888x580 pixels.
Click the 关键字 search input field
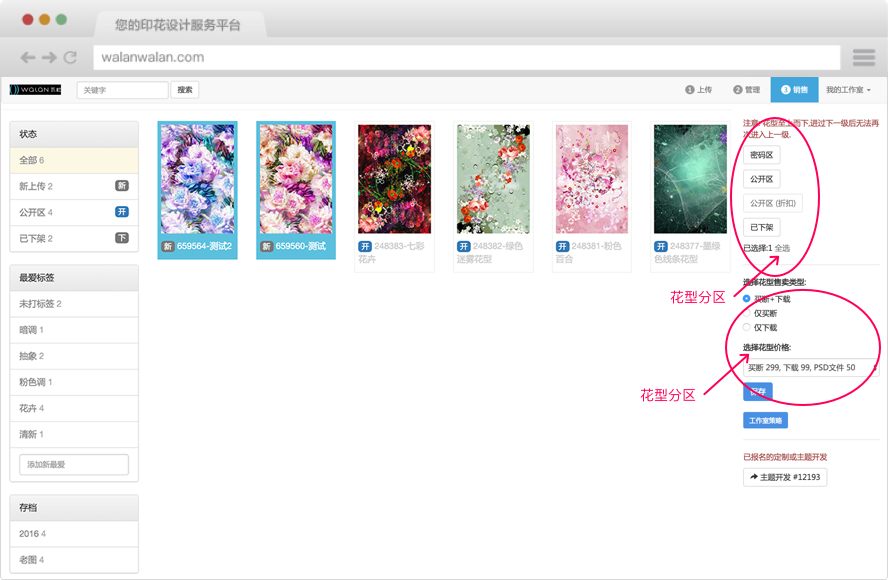[123, 89]
